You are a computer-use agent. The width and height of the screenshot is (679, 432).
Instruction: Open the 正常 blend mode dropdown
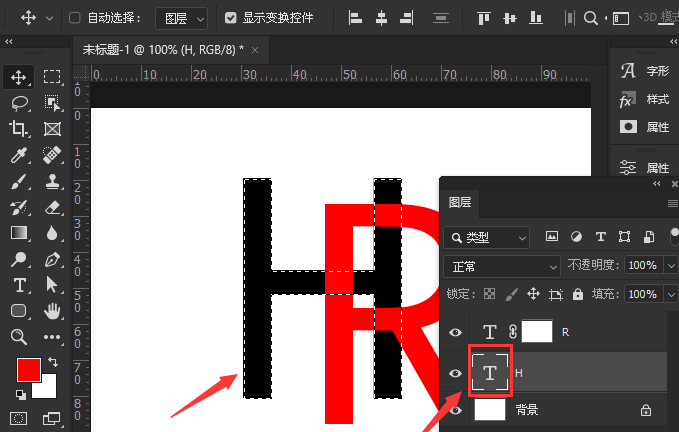[x=501, y=266]
